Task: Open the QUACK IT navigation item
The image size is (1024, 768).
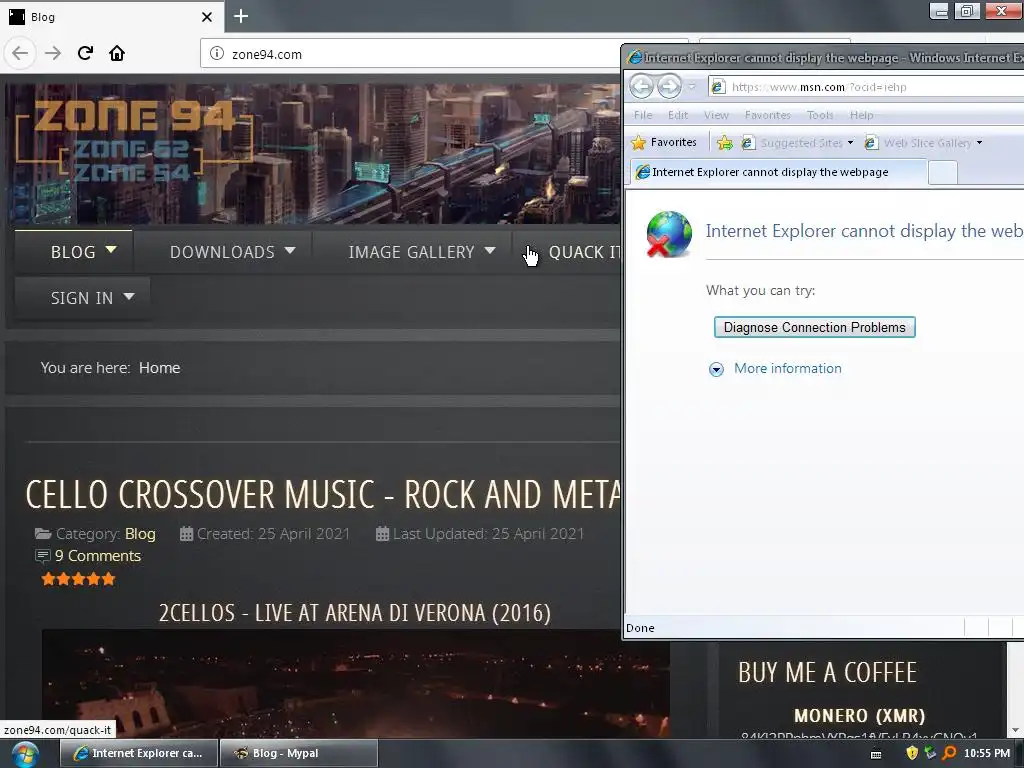Action: pyautogui.click(x=584, y=252)
